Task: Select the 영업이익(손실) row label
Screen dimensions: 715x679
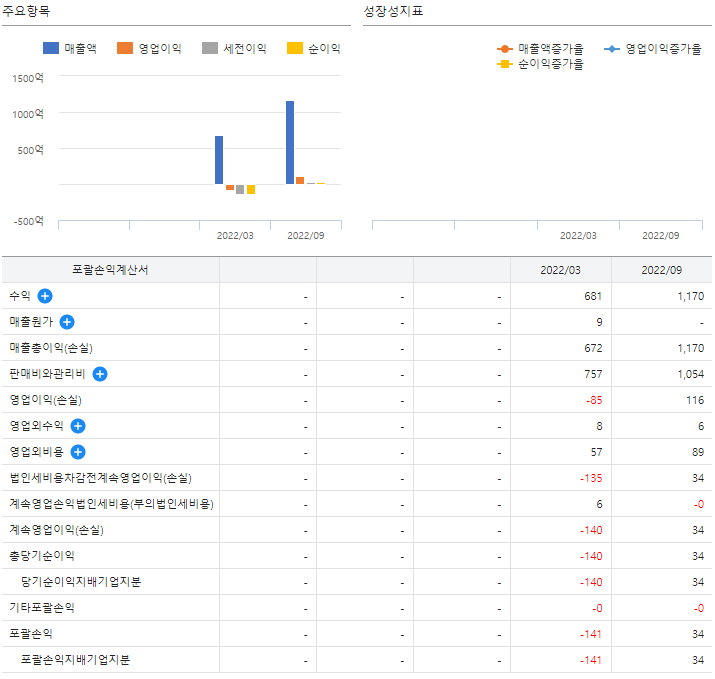Action: pyautogui.click(x=46, y=400)
